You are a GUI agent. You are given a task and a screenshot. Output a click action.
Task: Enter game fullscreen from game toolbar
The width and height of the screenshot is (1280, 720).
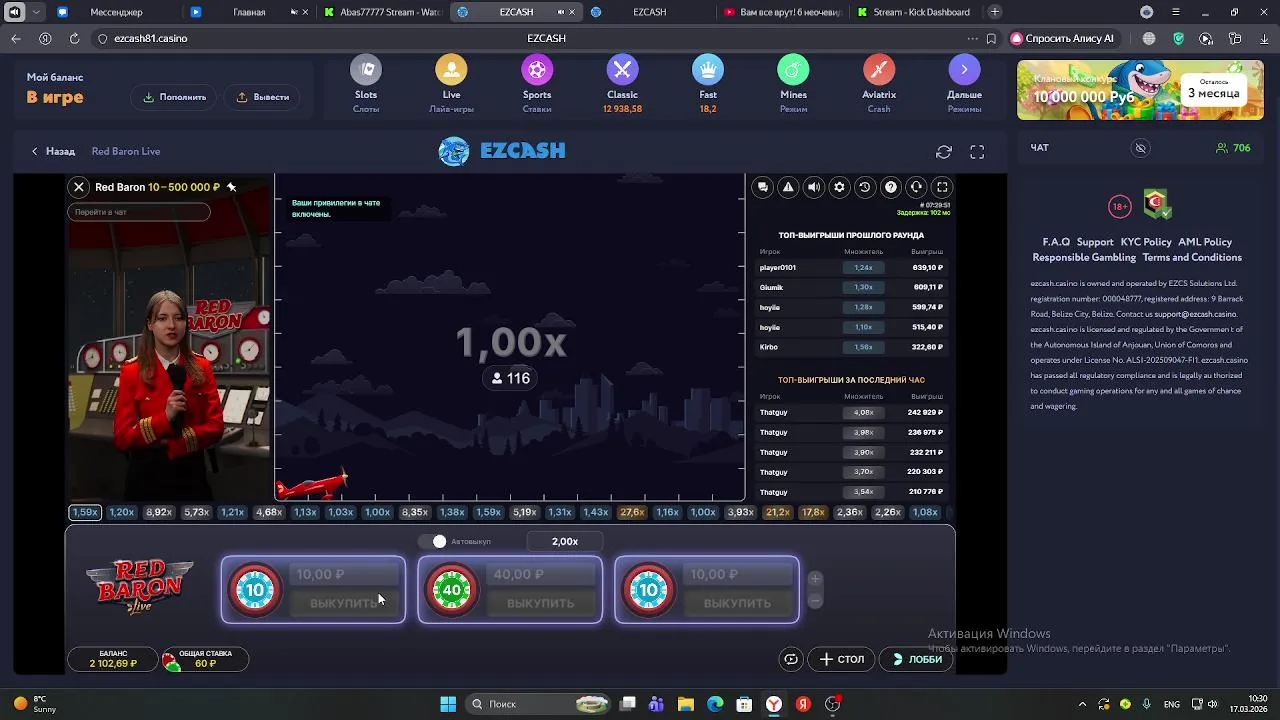coord(942,187)
